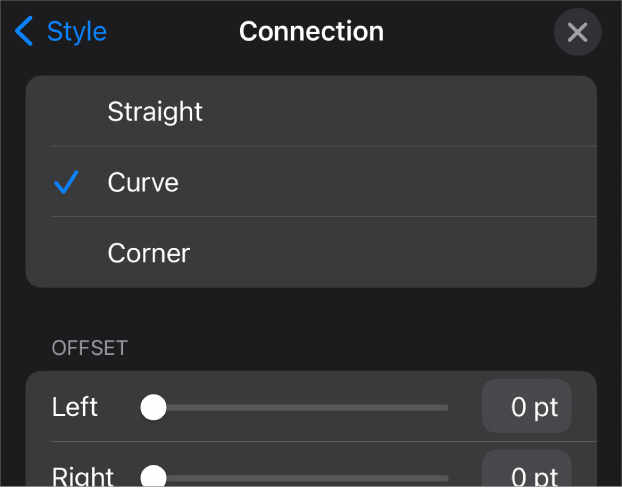This screenshot has height=490, width=622.
Task: Pick the Corner connection type
Action: point(149,253)
